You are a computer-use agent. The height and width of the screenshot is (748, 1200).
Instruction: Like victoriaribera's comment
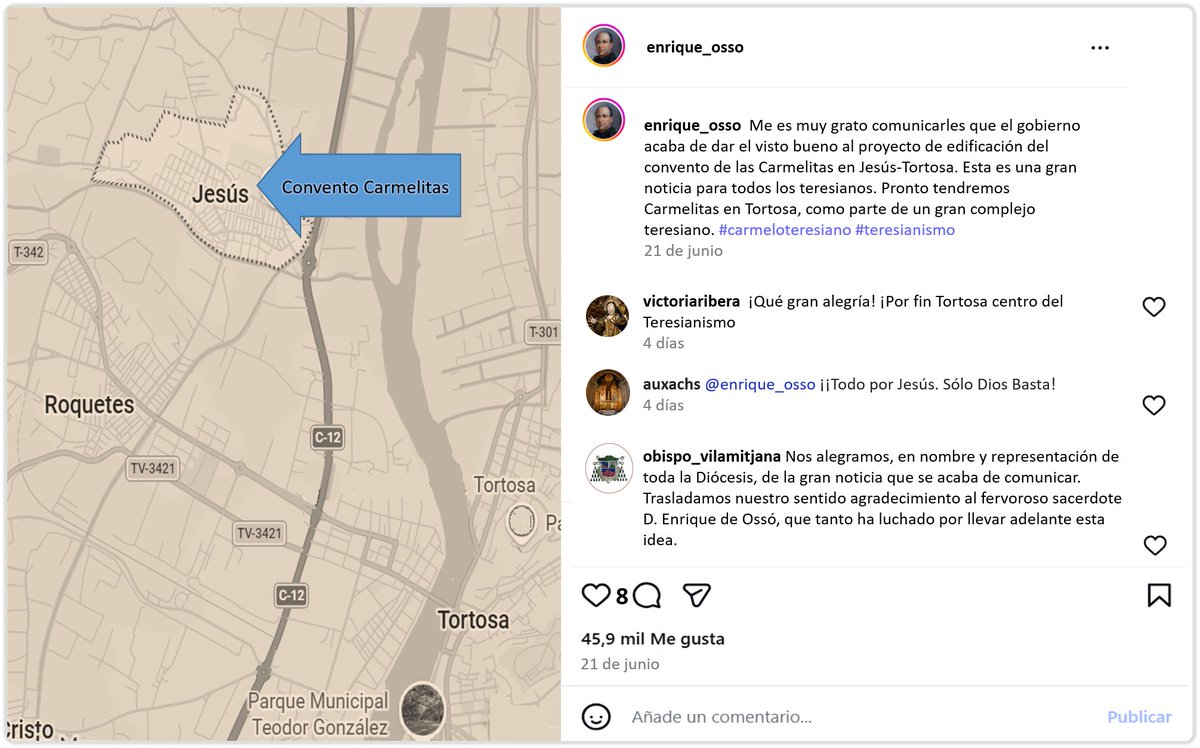1154,307
